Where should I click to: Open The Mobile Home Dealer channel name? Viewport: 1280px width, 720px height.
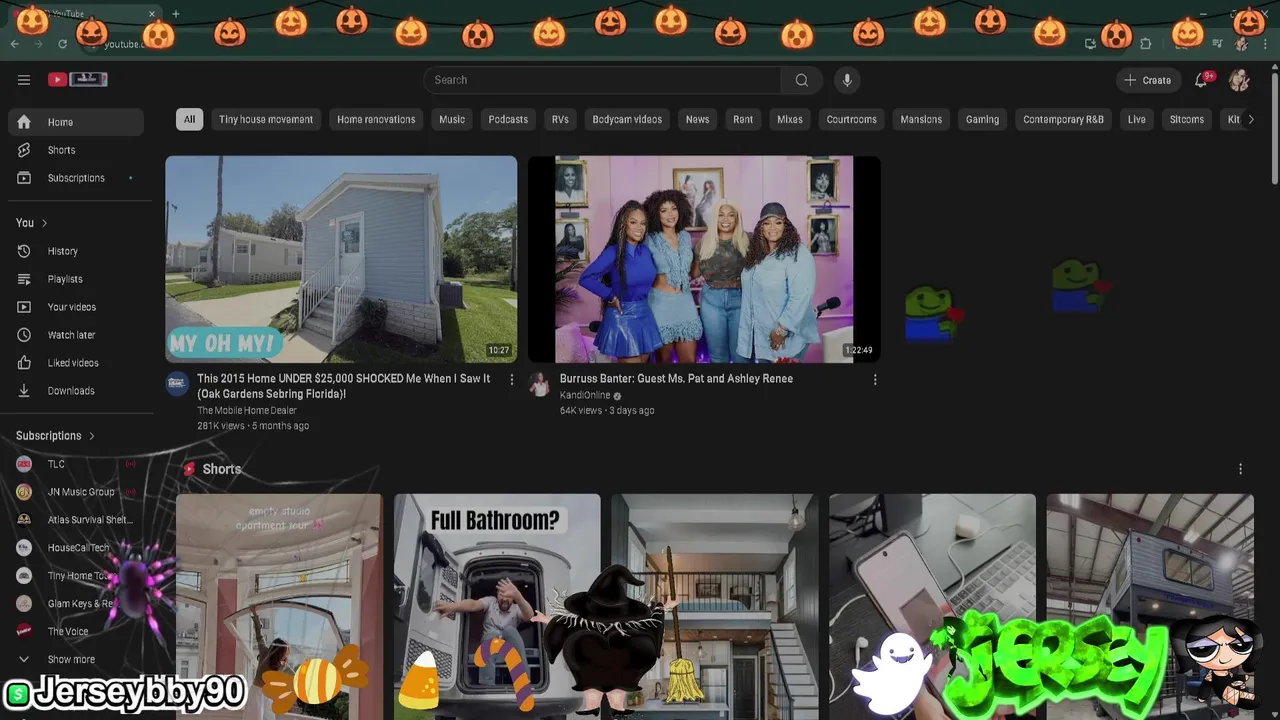pos(247,410)
